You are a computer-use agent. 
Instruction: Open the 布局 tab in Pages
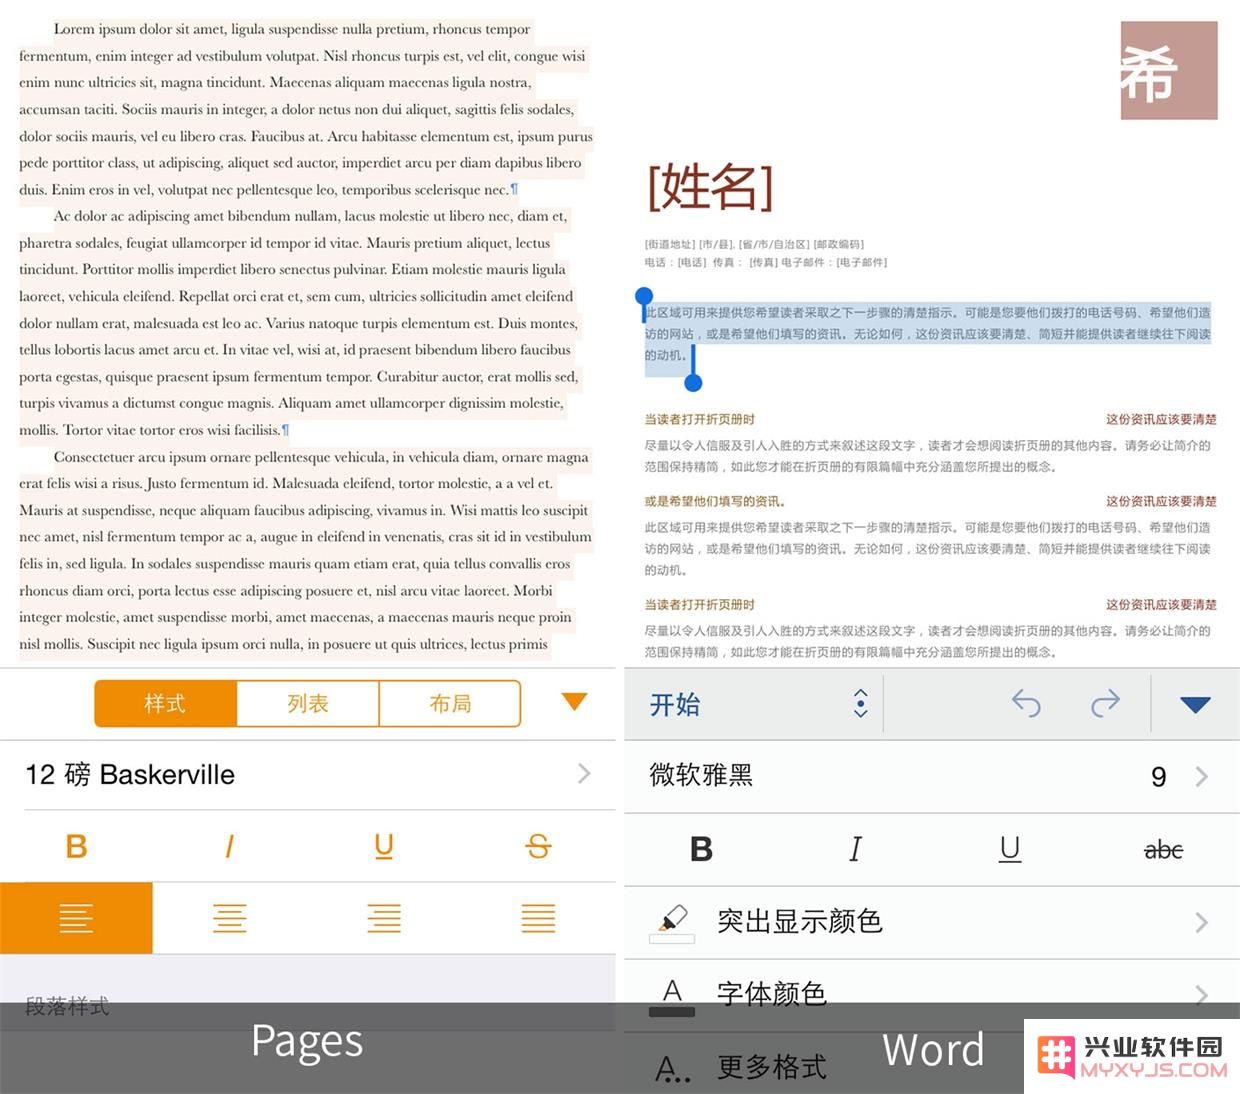tap(450, 704)
